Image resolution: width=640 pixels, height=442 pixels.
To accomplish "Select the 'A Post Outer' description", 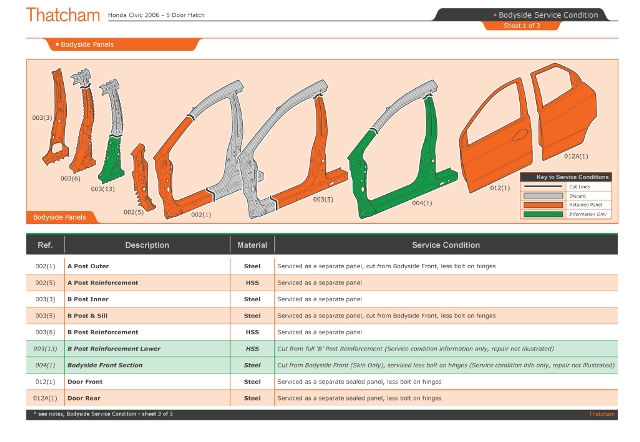I will point(88,266).
